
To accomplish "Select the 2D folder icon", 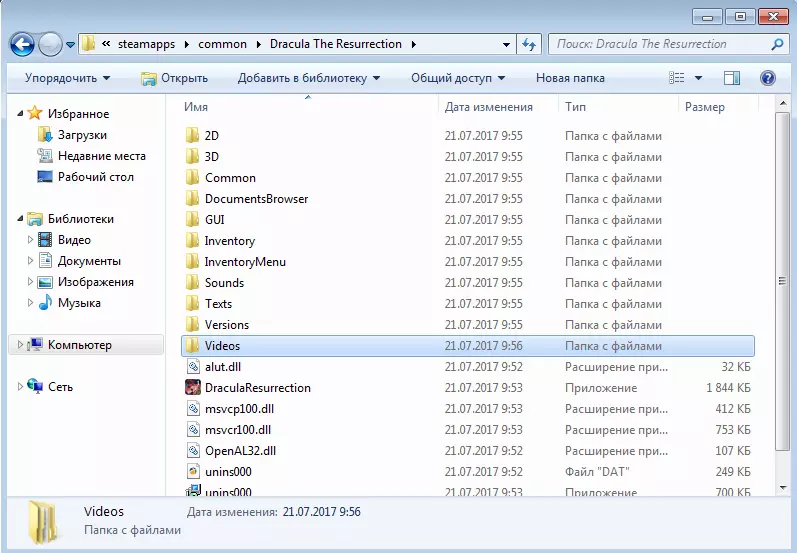I will click(192, 135).
